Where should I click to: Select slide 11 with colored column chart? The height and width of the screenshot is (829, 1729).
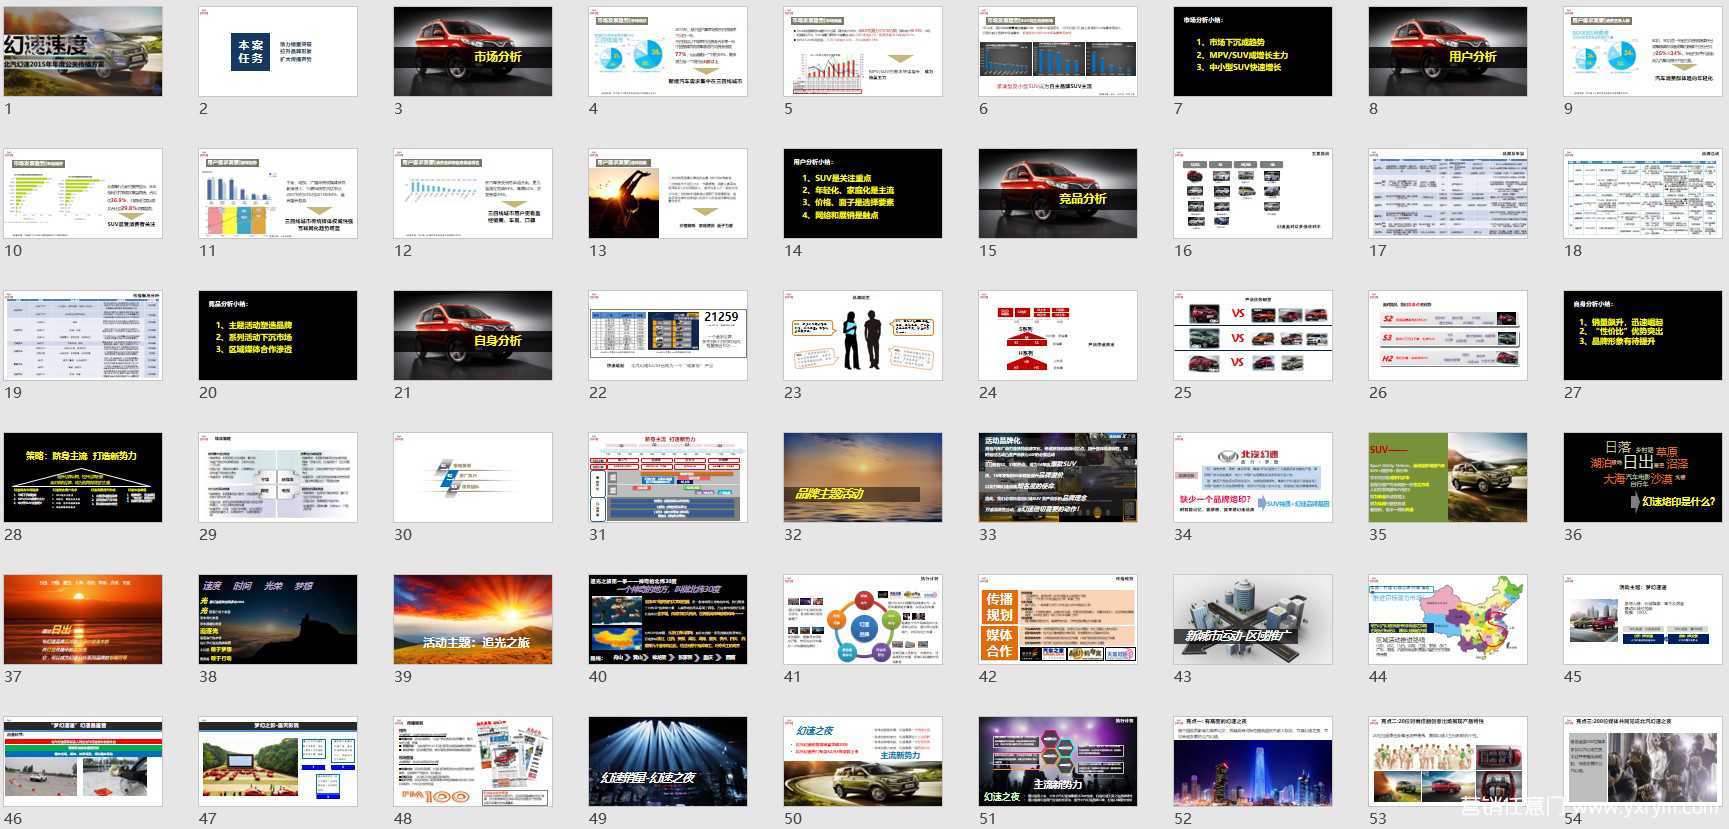coord(278,194)
